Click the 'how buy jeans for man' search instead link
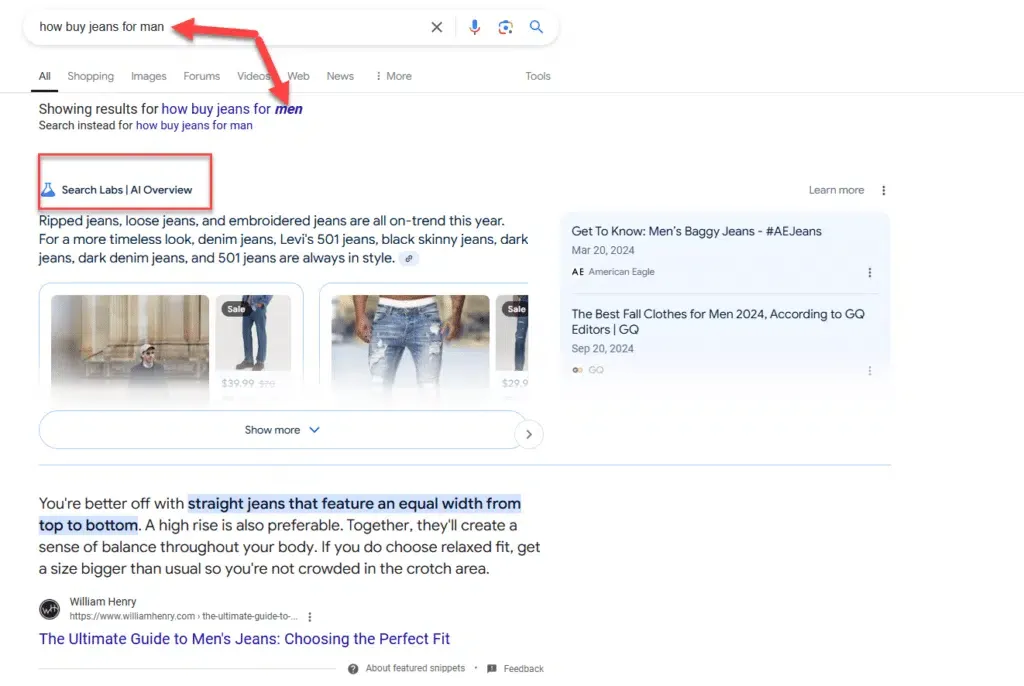This screenshot has width=1024, height=686. [194, 126]
